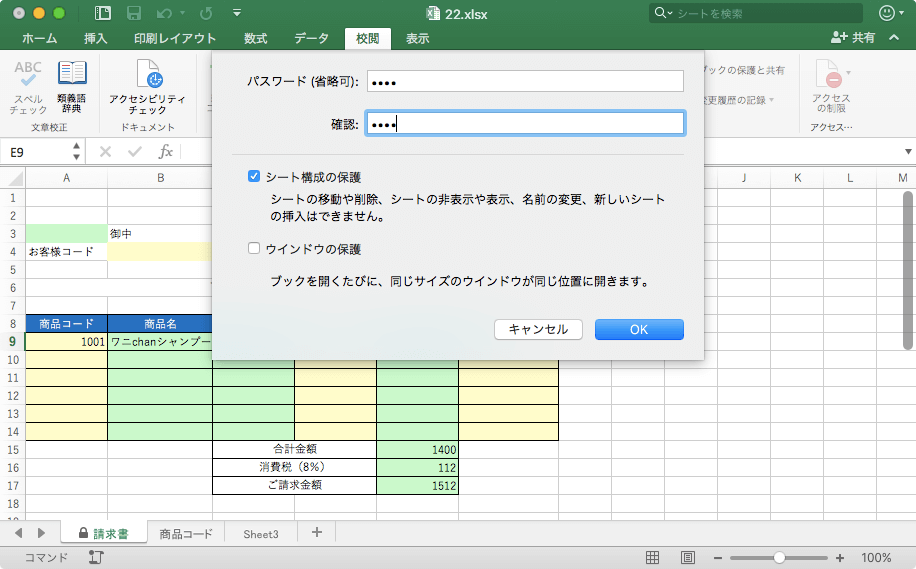Select the 合計金額 label cell
The width and height of the screenshot is (916, 569).
tap(294, 449)
